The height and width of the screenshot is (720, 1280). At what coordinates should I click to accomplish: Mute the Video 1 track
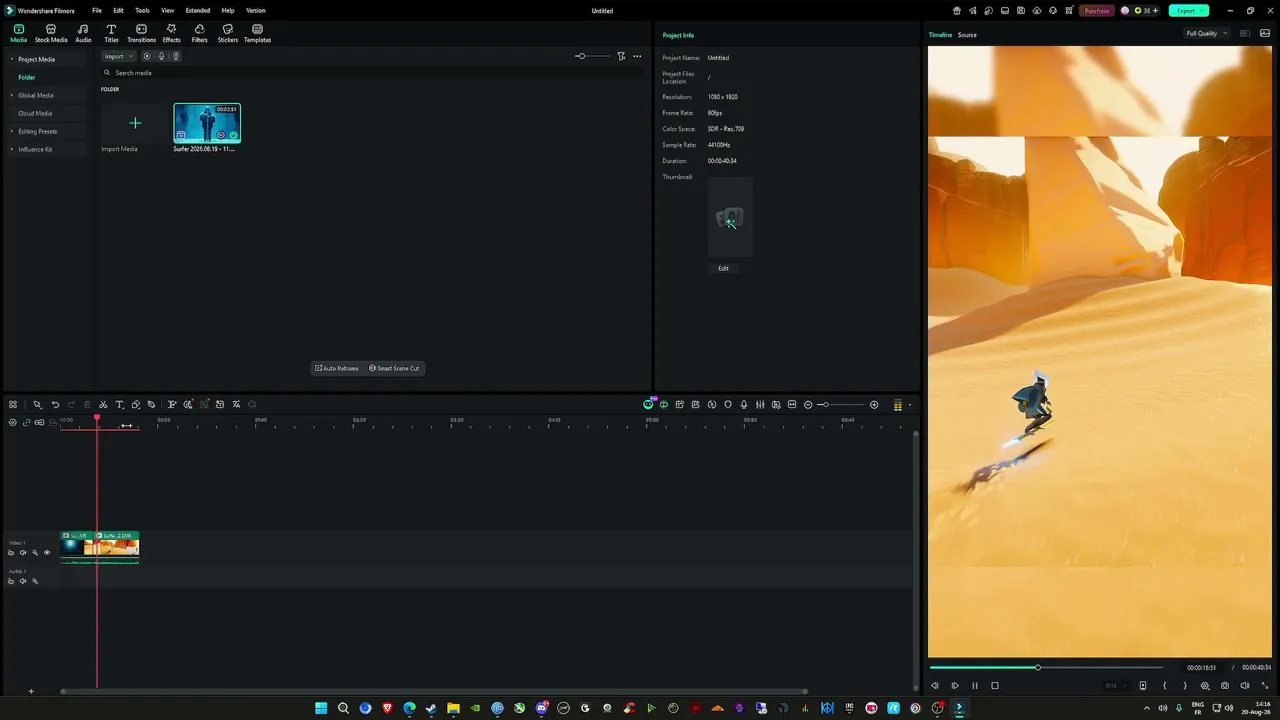[23, 553]
